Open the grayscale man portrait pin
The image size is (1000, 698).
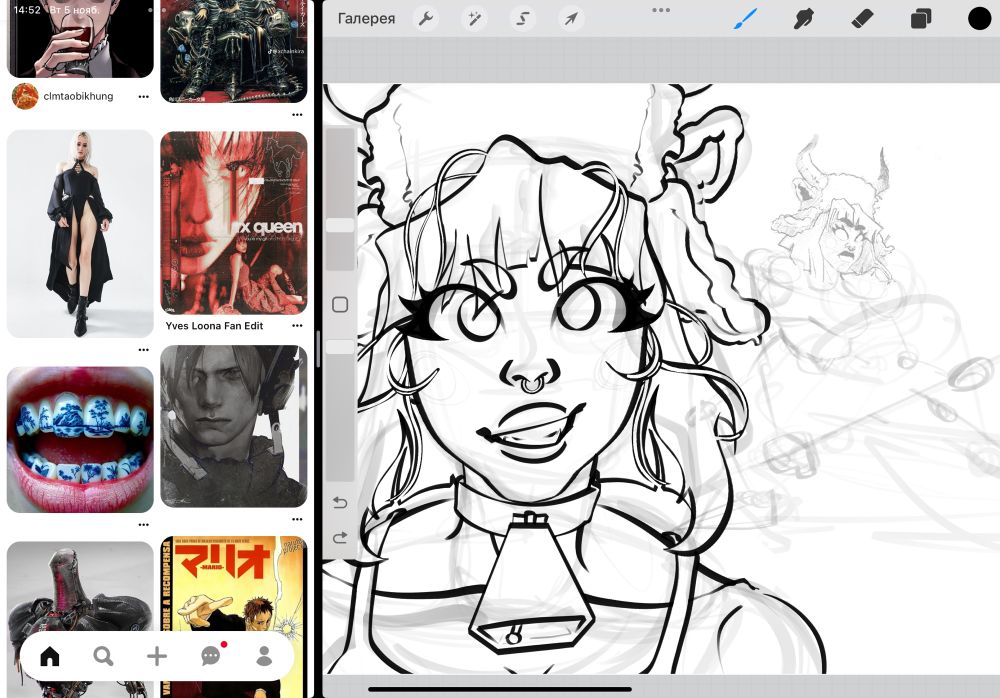[234, 426]
